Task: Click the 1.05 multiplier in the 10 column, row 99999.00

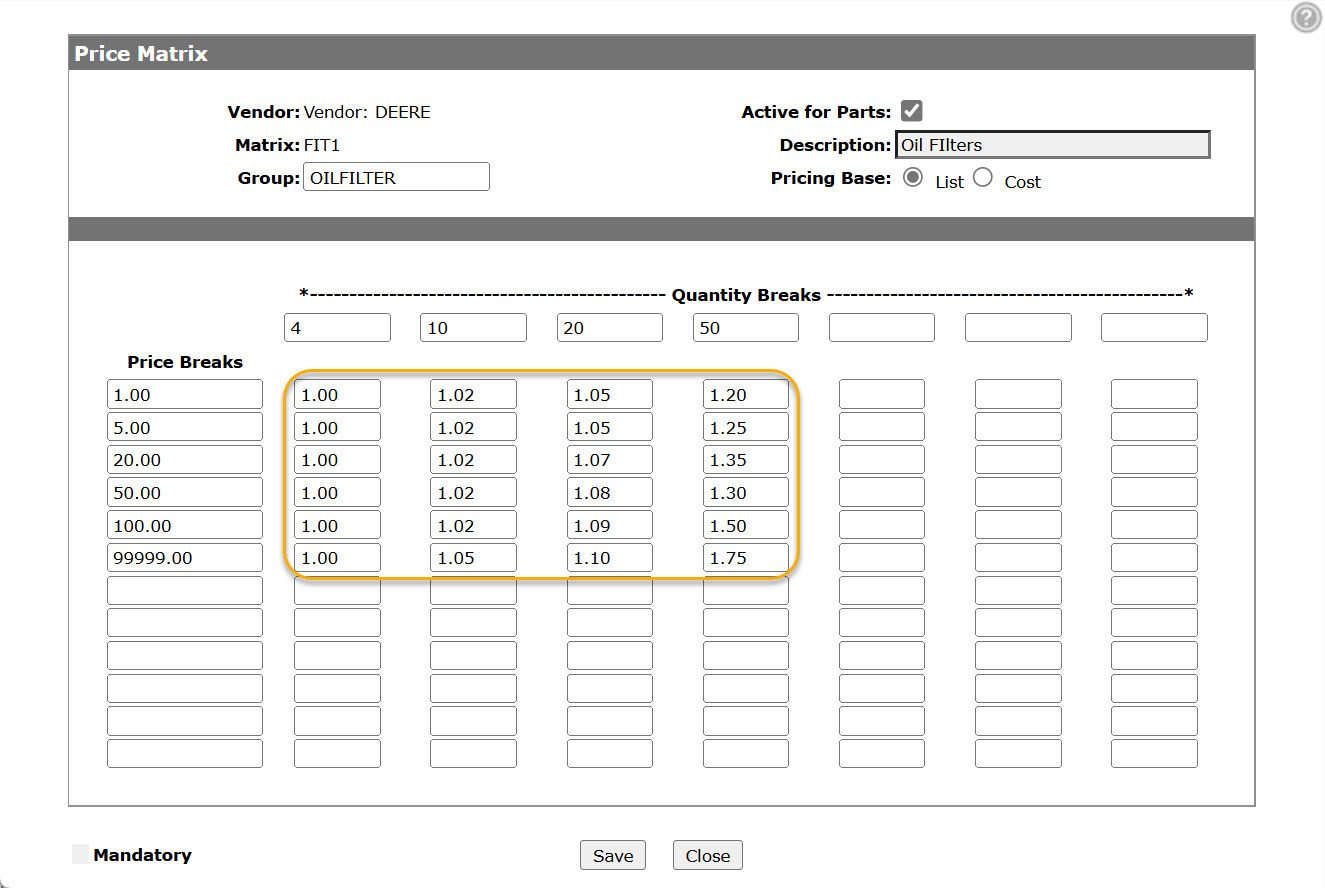Action: pos(474,558)
